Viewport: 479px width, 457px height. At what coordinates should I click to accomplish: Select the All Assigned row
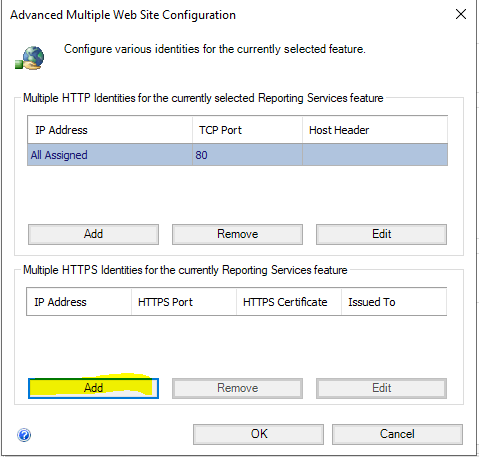[237, 155]
